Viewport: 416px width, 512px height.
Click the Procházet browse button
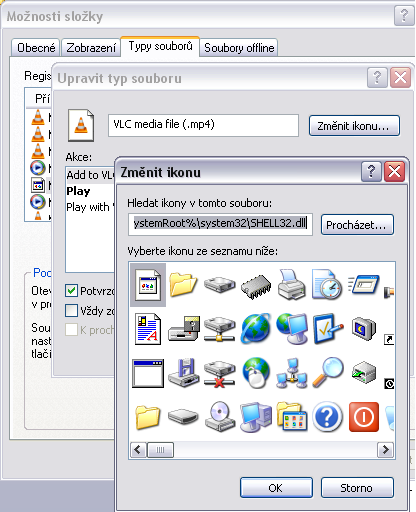(357, 225)
